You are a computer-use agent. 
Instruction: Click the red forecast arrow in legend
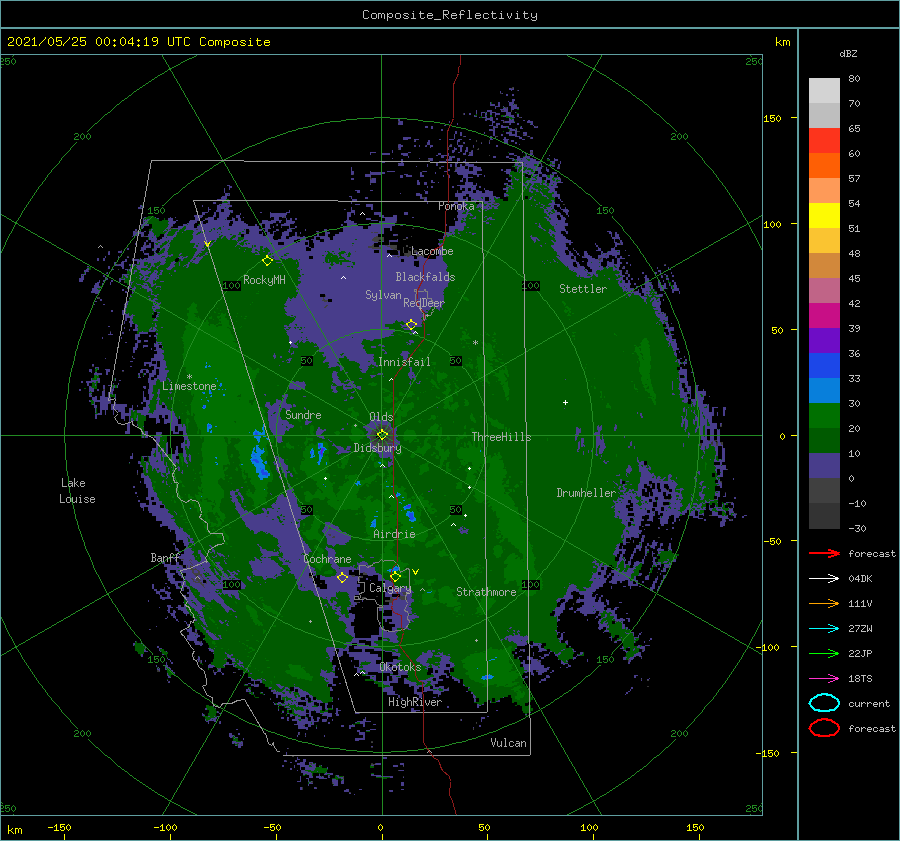coord(824,553)
